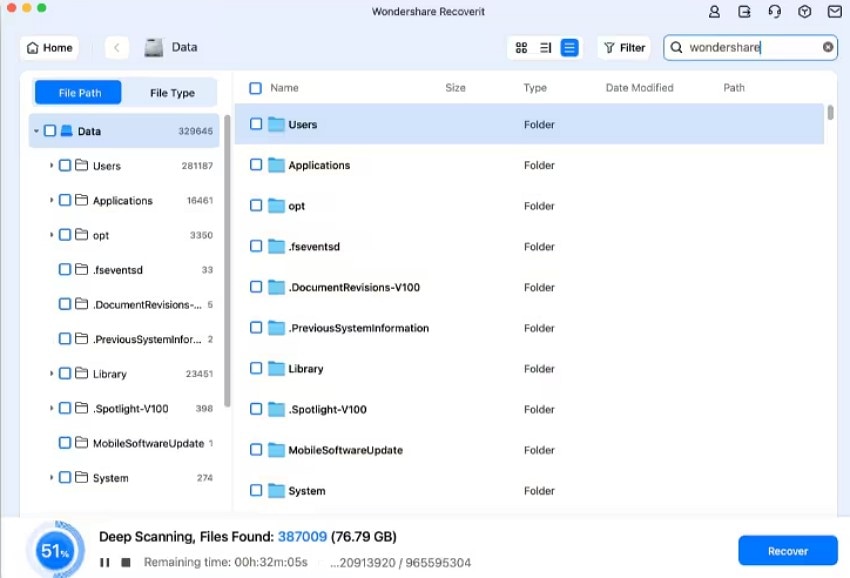850x578 pixels.
Task: Open the user account icon
Action: coord(714,11)
